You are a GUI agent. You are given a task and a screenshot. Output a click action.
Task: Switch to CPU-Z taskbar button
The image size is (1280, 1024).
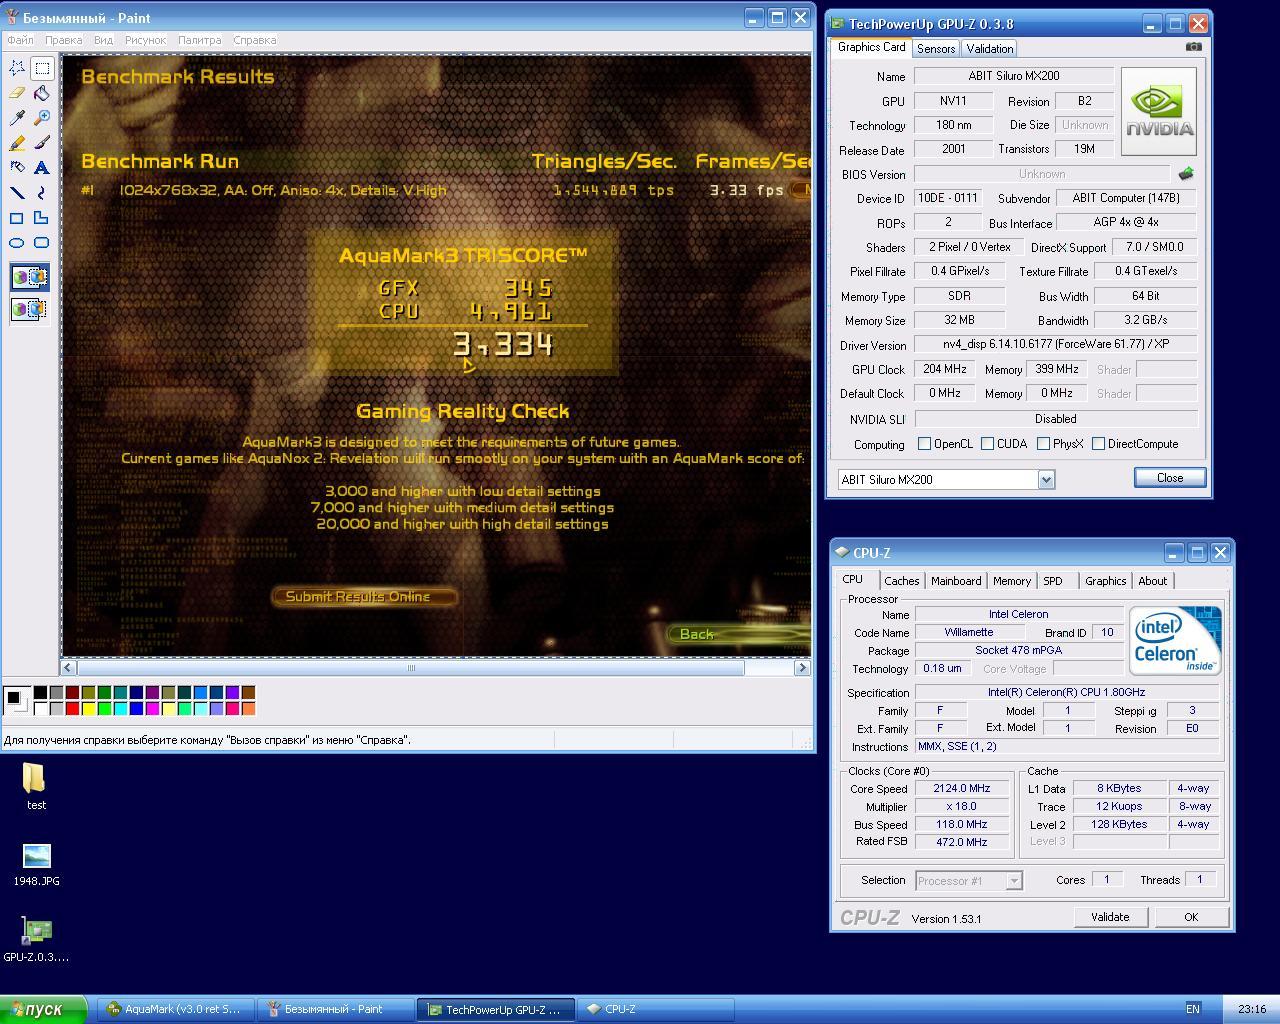tap(656, 1009)
